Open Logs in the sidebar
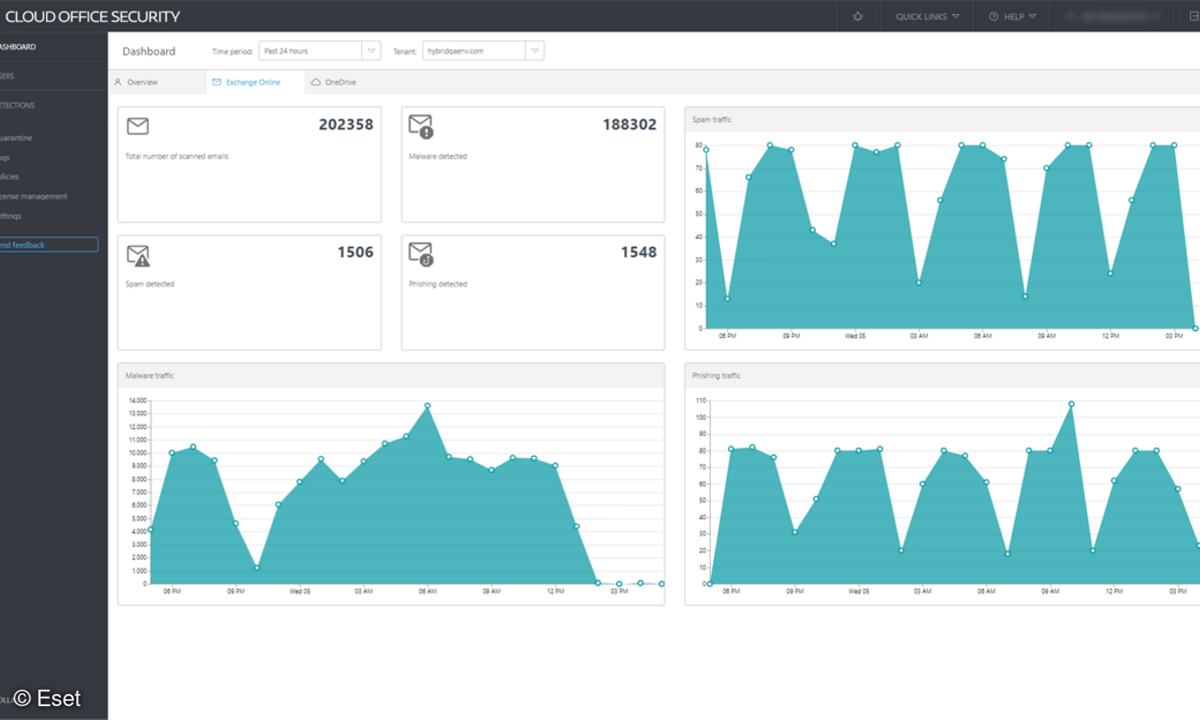Screen dimensions: 1200x720 click(x=6, y=157)
